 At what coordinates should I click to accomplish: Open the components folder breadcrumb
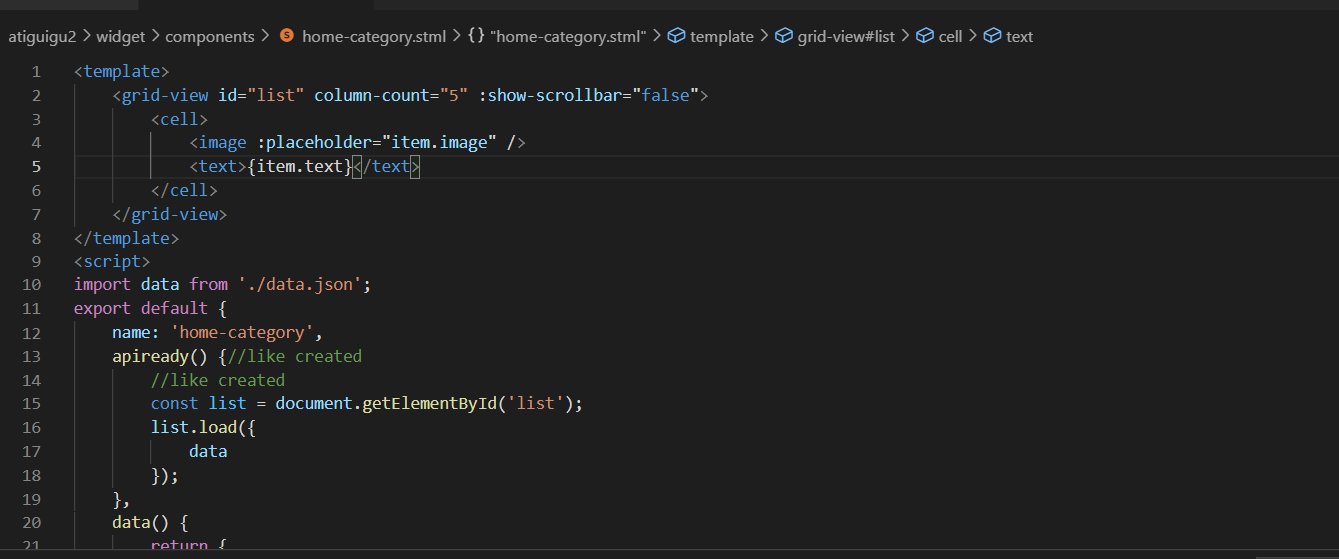(x=210, y=36)
